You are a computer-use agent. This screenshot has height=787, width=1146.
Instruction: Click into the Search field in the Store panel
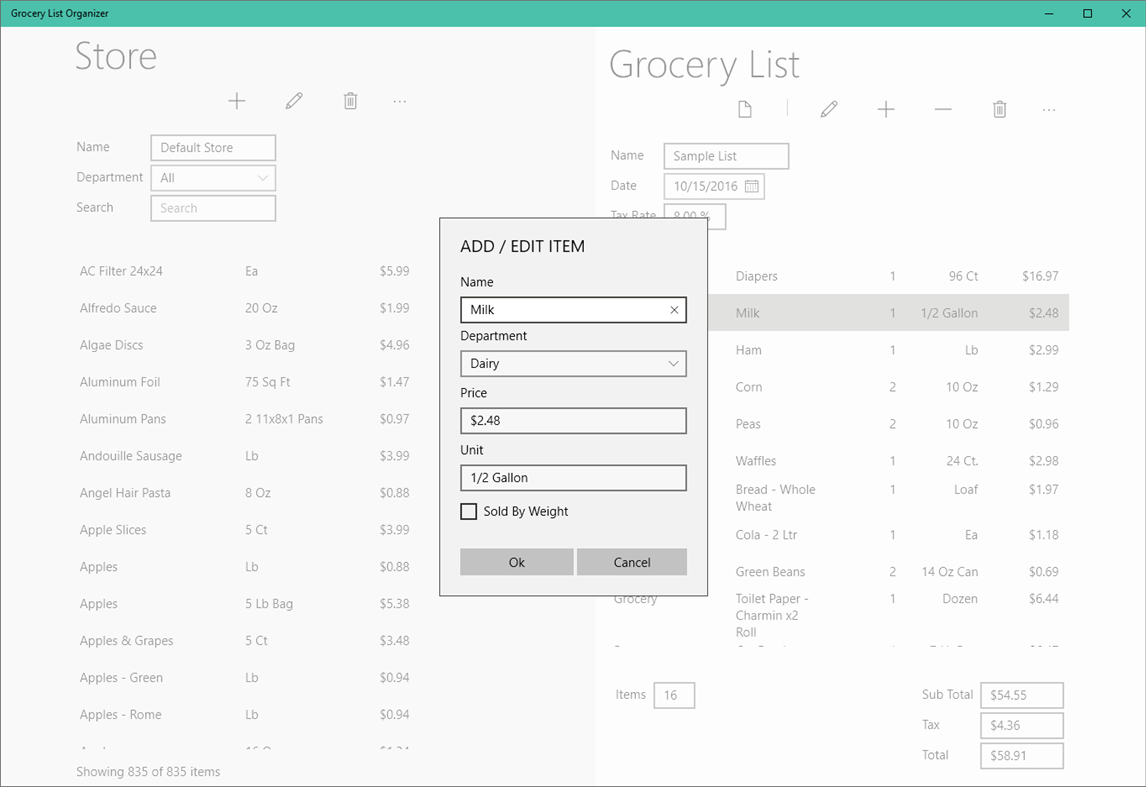(212, 208)
